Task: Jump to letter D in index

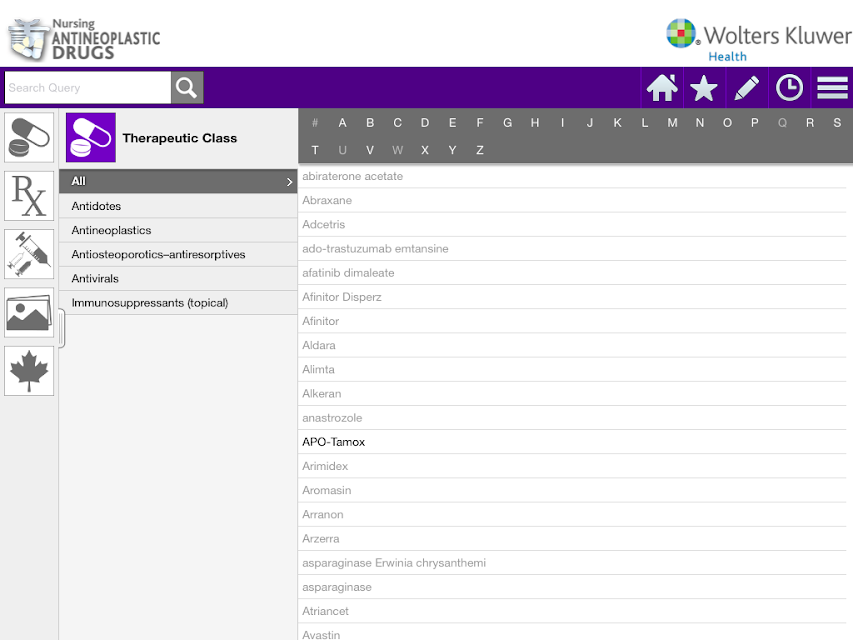Action: coord(425,123)
